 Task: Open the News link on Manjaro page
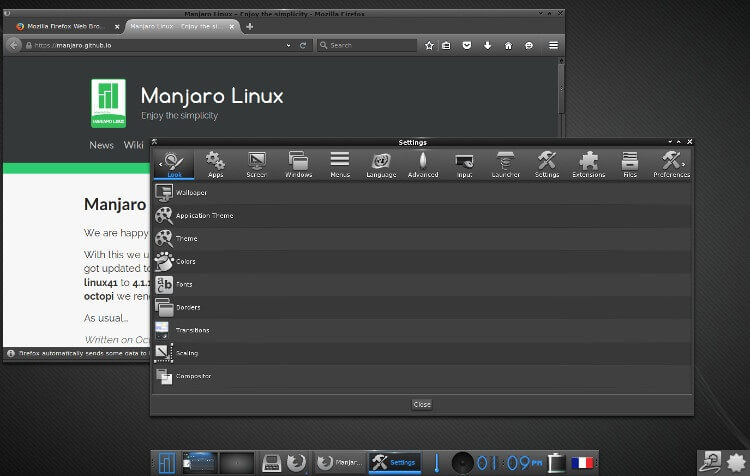[x=101, y=145]
